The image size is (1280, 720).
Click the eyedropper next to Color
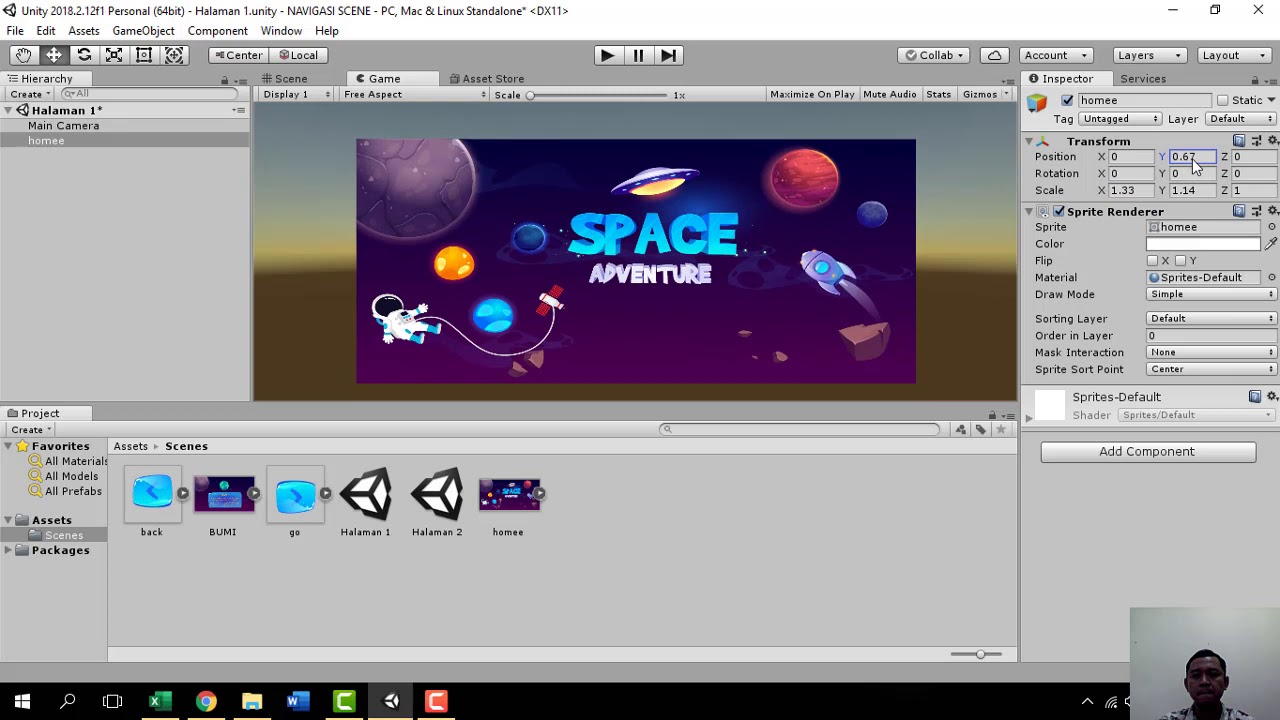click(x=1271, y=244)
